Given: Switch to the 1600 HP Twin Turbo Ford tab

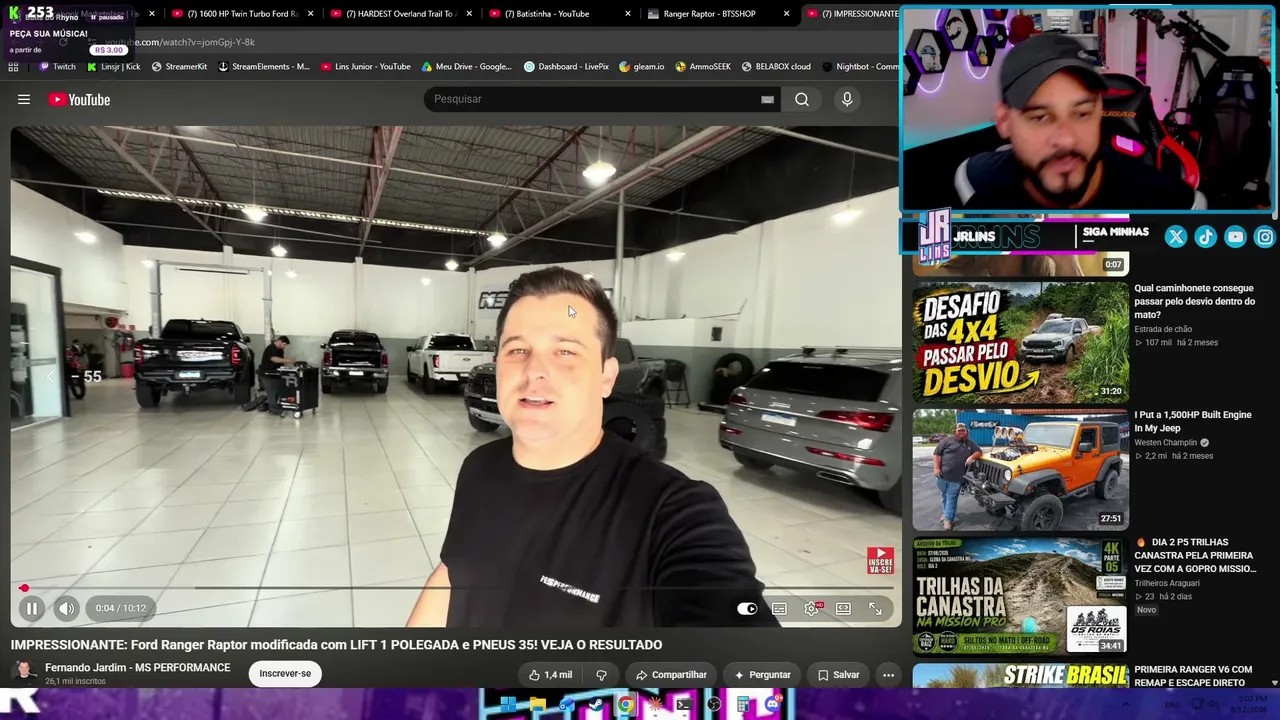Looking at the screenshot, I should 243,14.
